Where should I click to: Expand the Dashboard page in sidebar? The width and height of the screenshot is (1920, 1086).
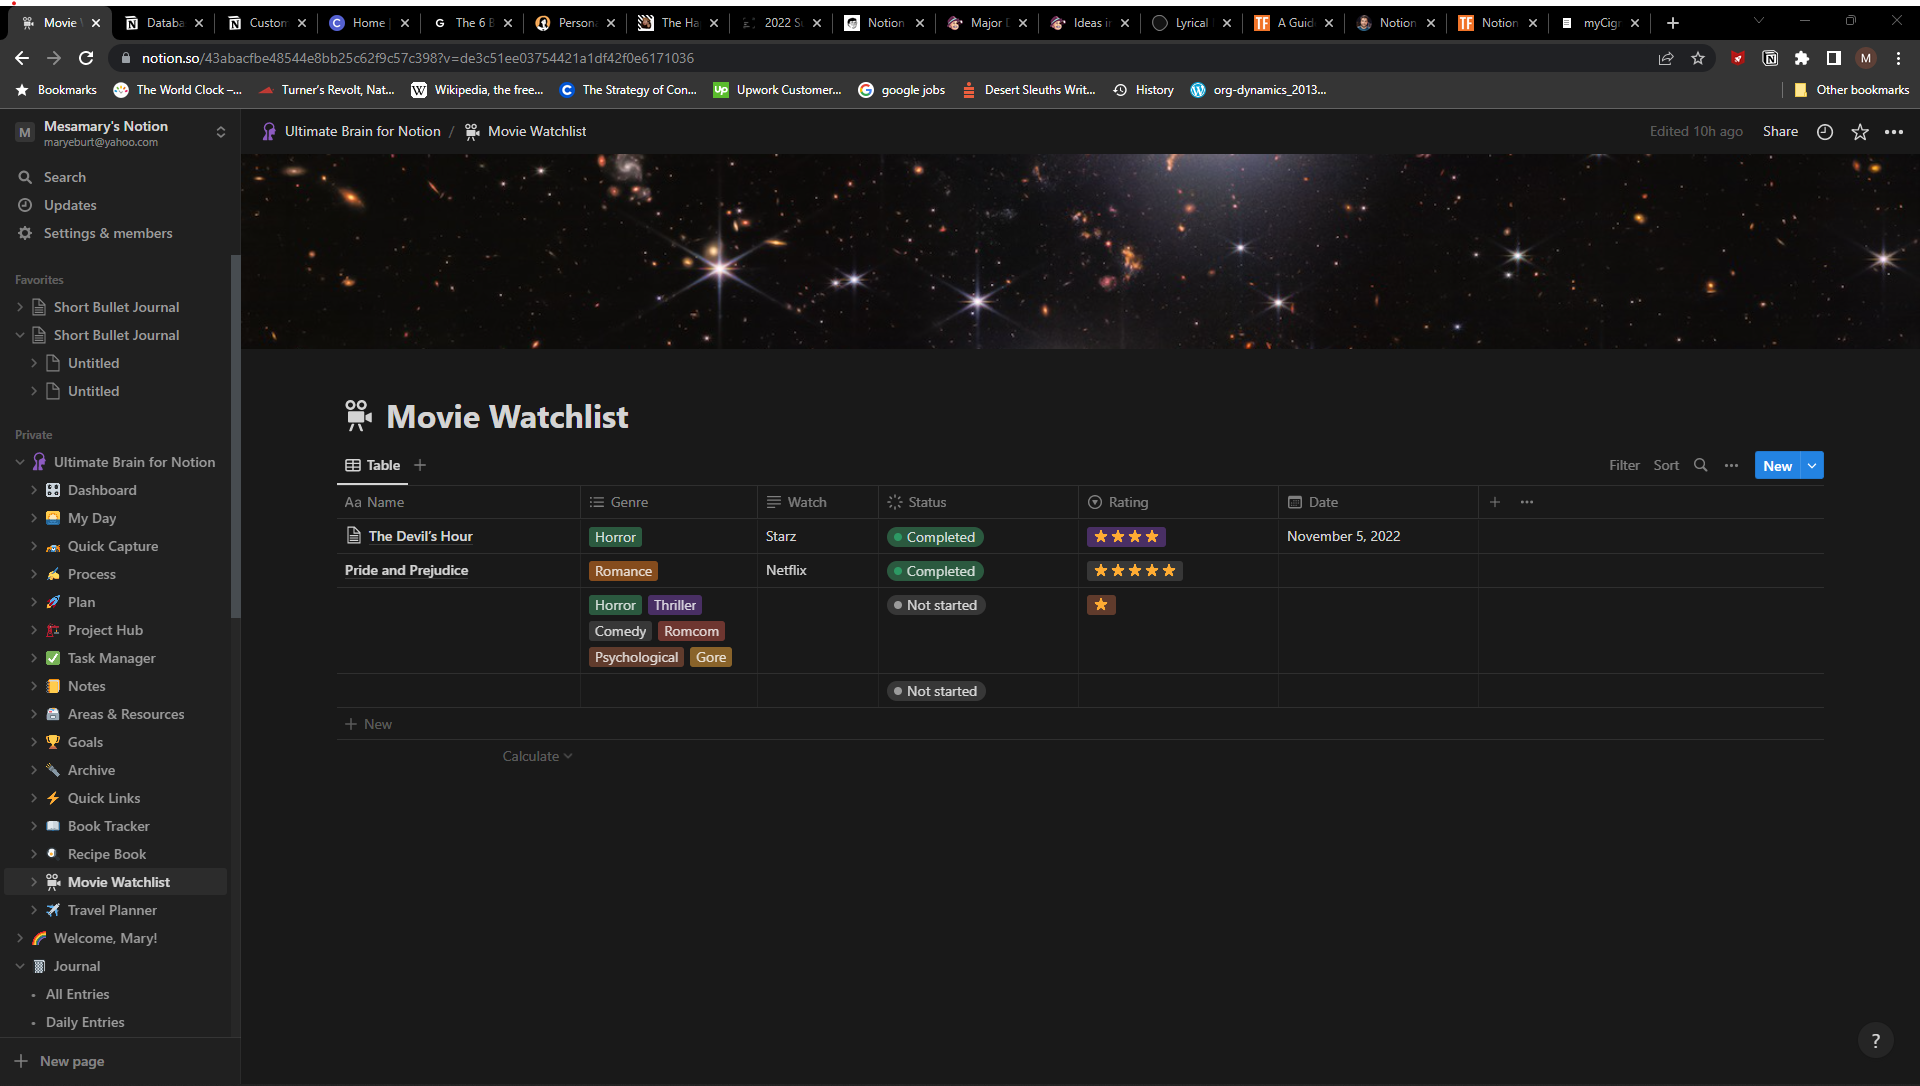(x=34, y=490)
